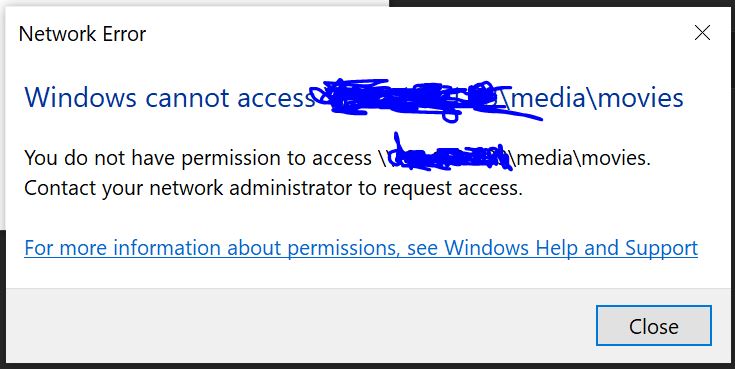The width and height of the screenshot is (735, 369).
Task: Click the 'Windows cannot access' heading text
Action: coord(169,98)
